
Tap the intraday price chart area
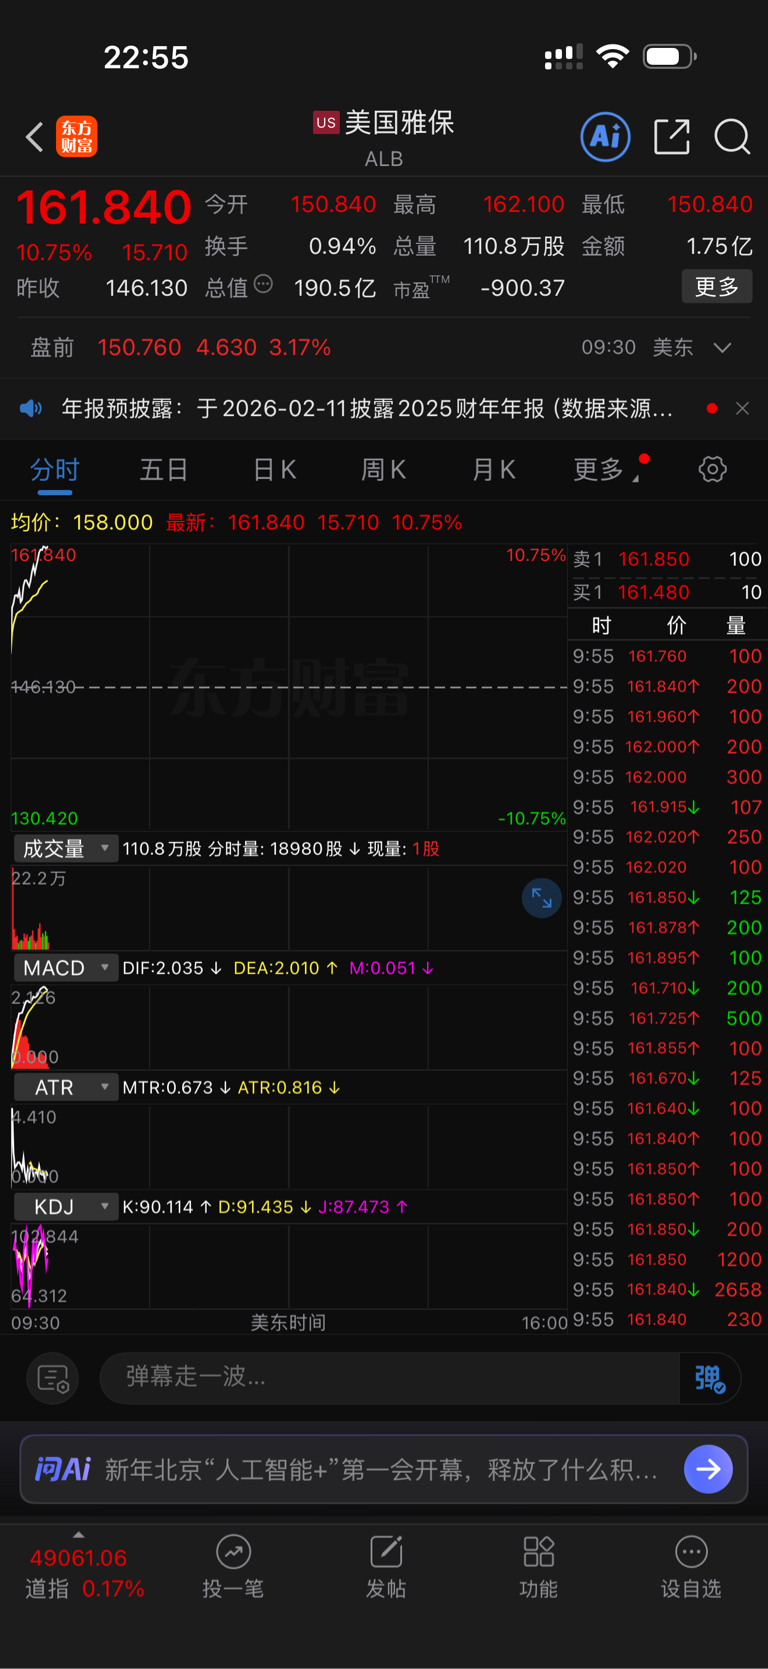coord(289,686)
